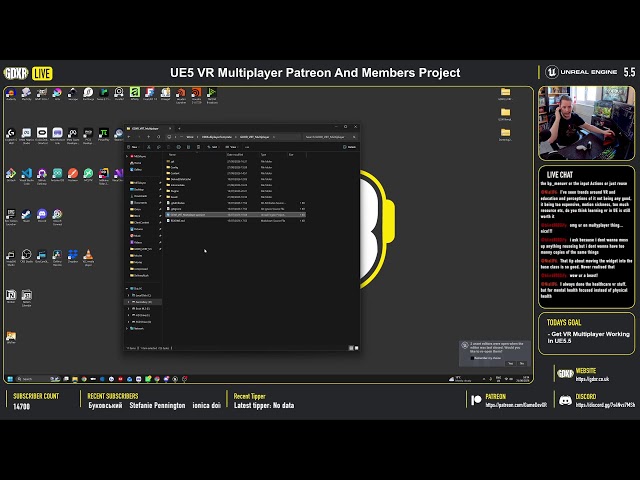Click the Copy icon in Explorer toolbar
This screenshot has height=480, width=640.
pyautogui.click(x=159, y=147)
